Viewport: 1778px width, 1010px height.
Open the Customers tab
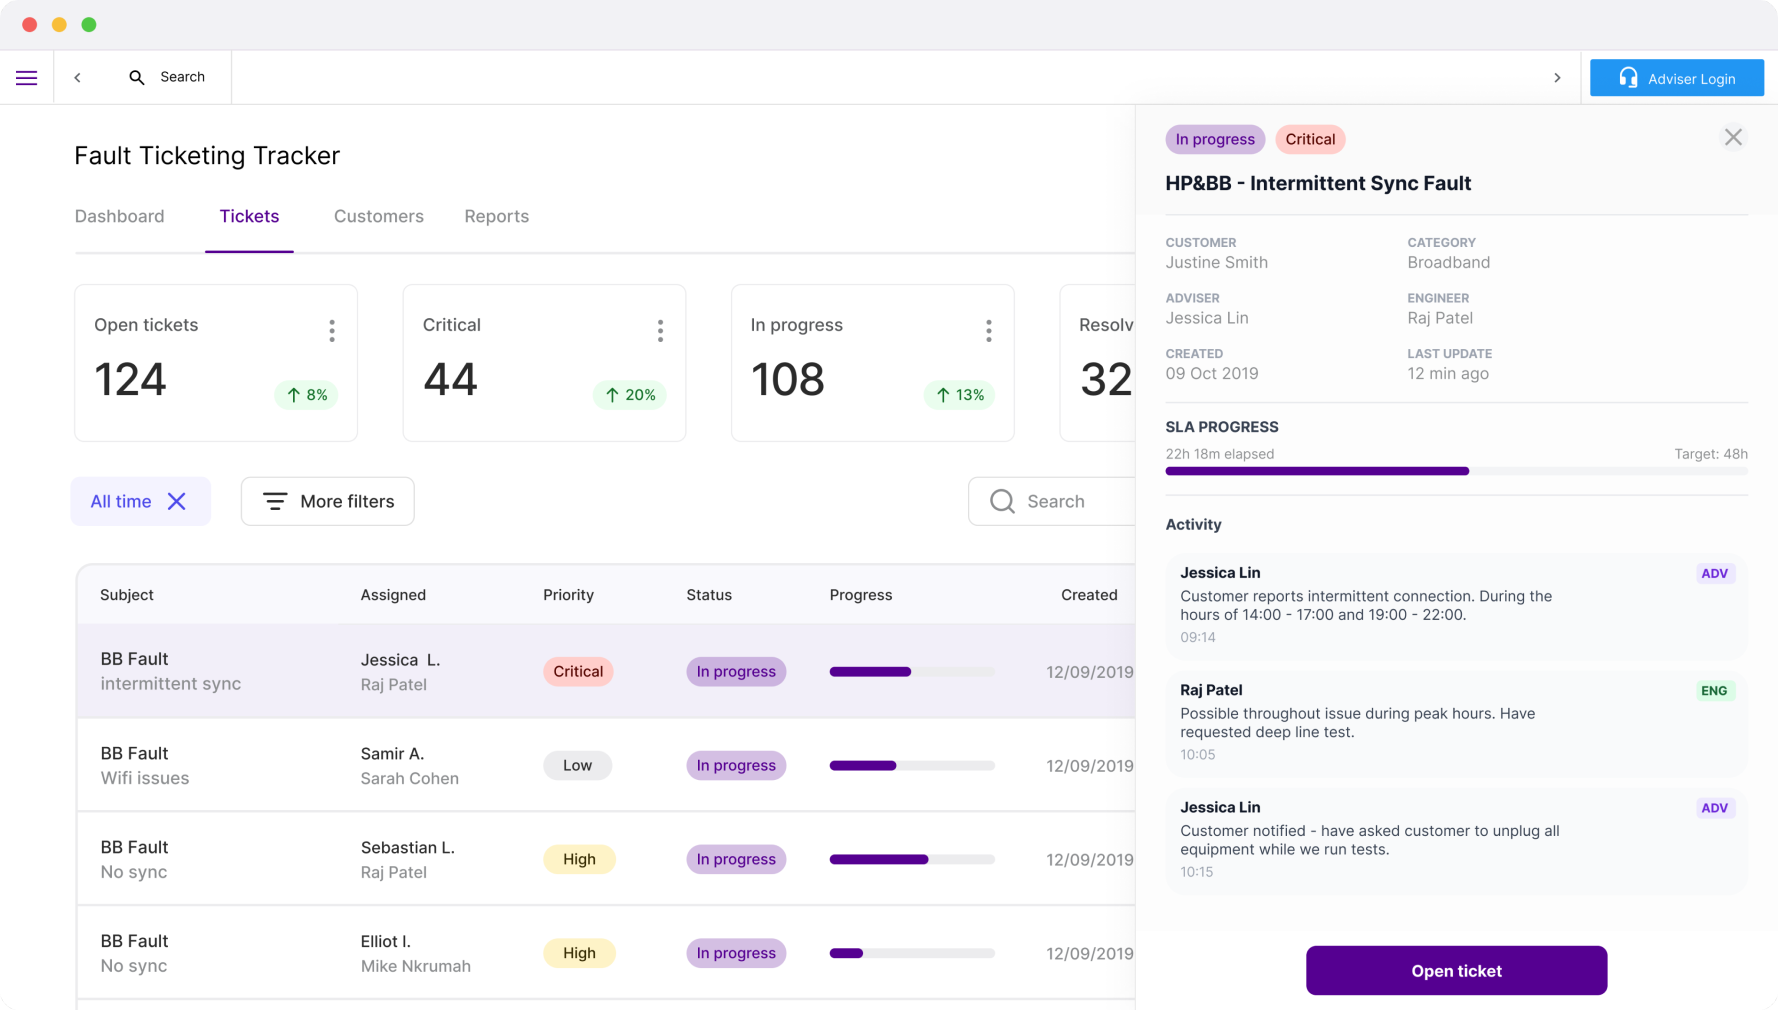379,216
